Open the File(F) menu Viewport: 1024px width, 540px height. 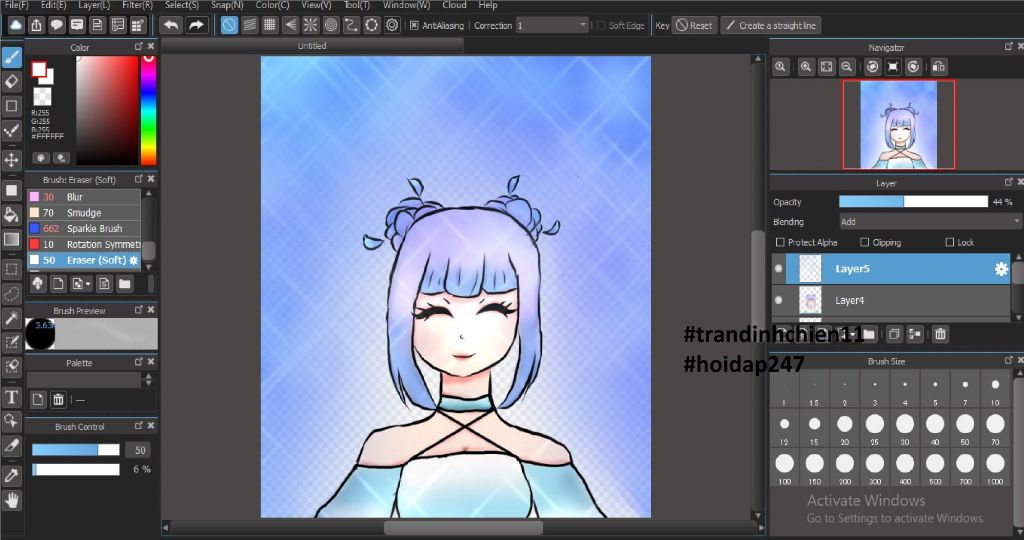[16, 5]
